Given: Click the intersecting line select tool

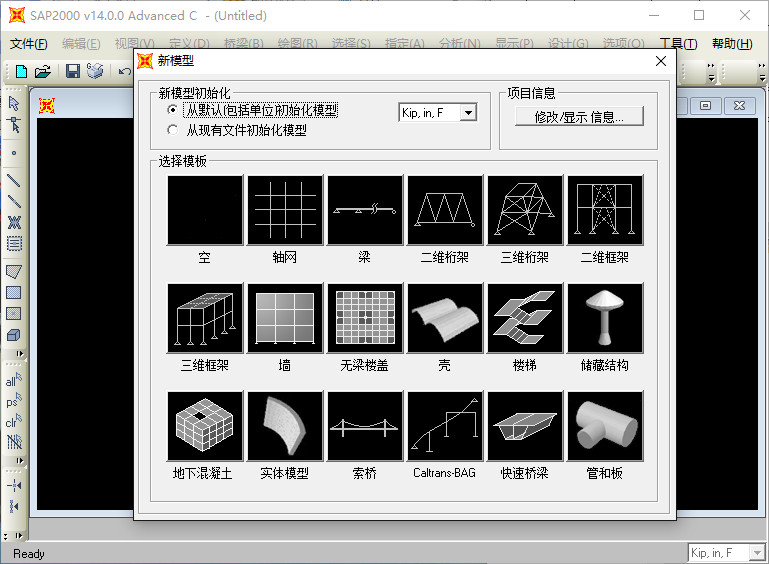Looking at the screenshot, I should pyautogui.click(x=14, y=442).
